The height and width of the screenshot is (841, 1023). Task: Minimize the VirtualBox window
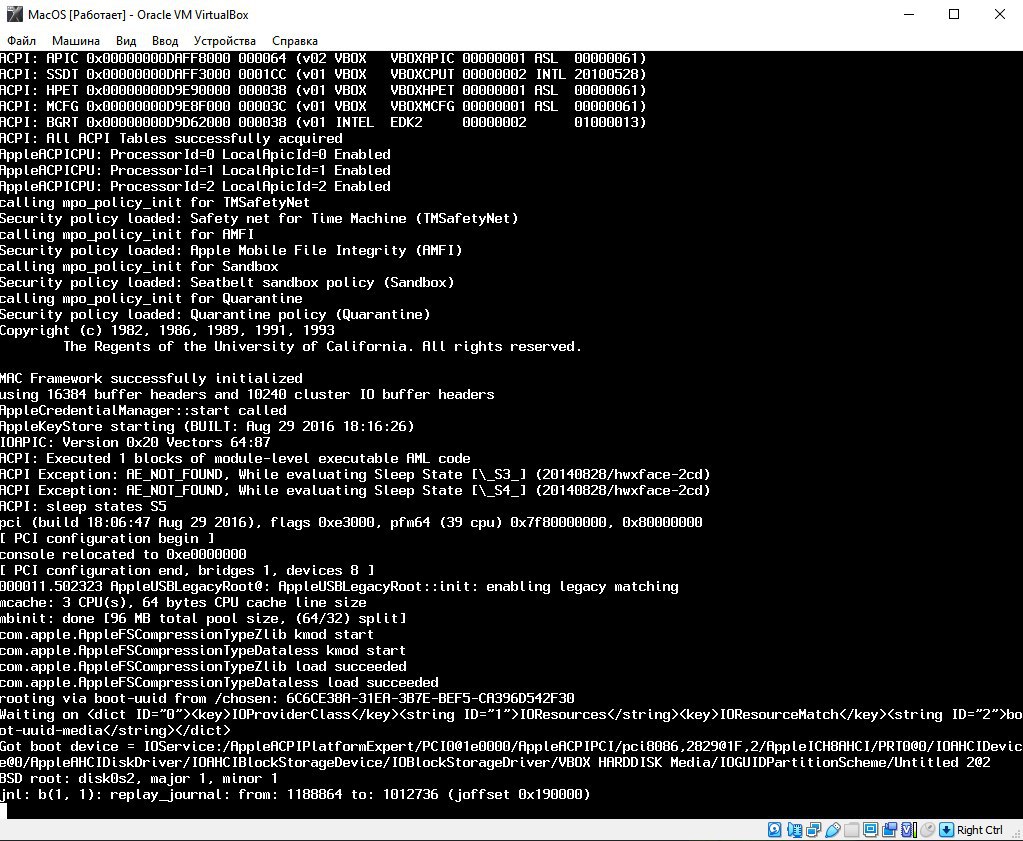(x=909, y=14)
